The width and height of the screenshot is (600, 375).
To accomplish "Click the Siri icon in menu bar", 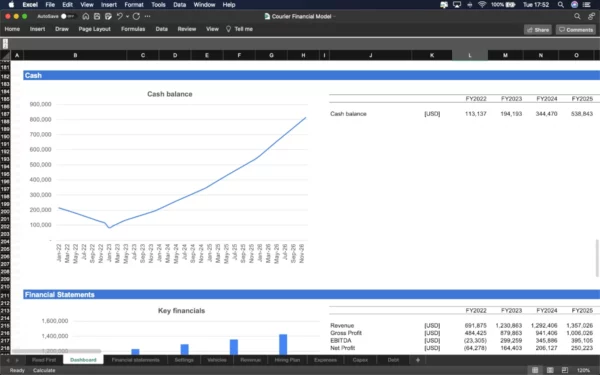I will point(574,5).
